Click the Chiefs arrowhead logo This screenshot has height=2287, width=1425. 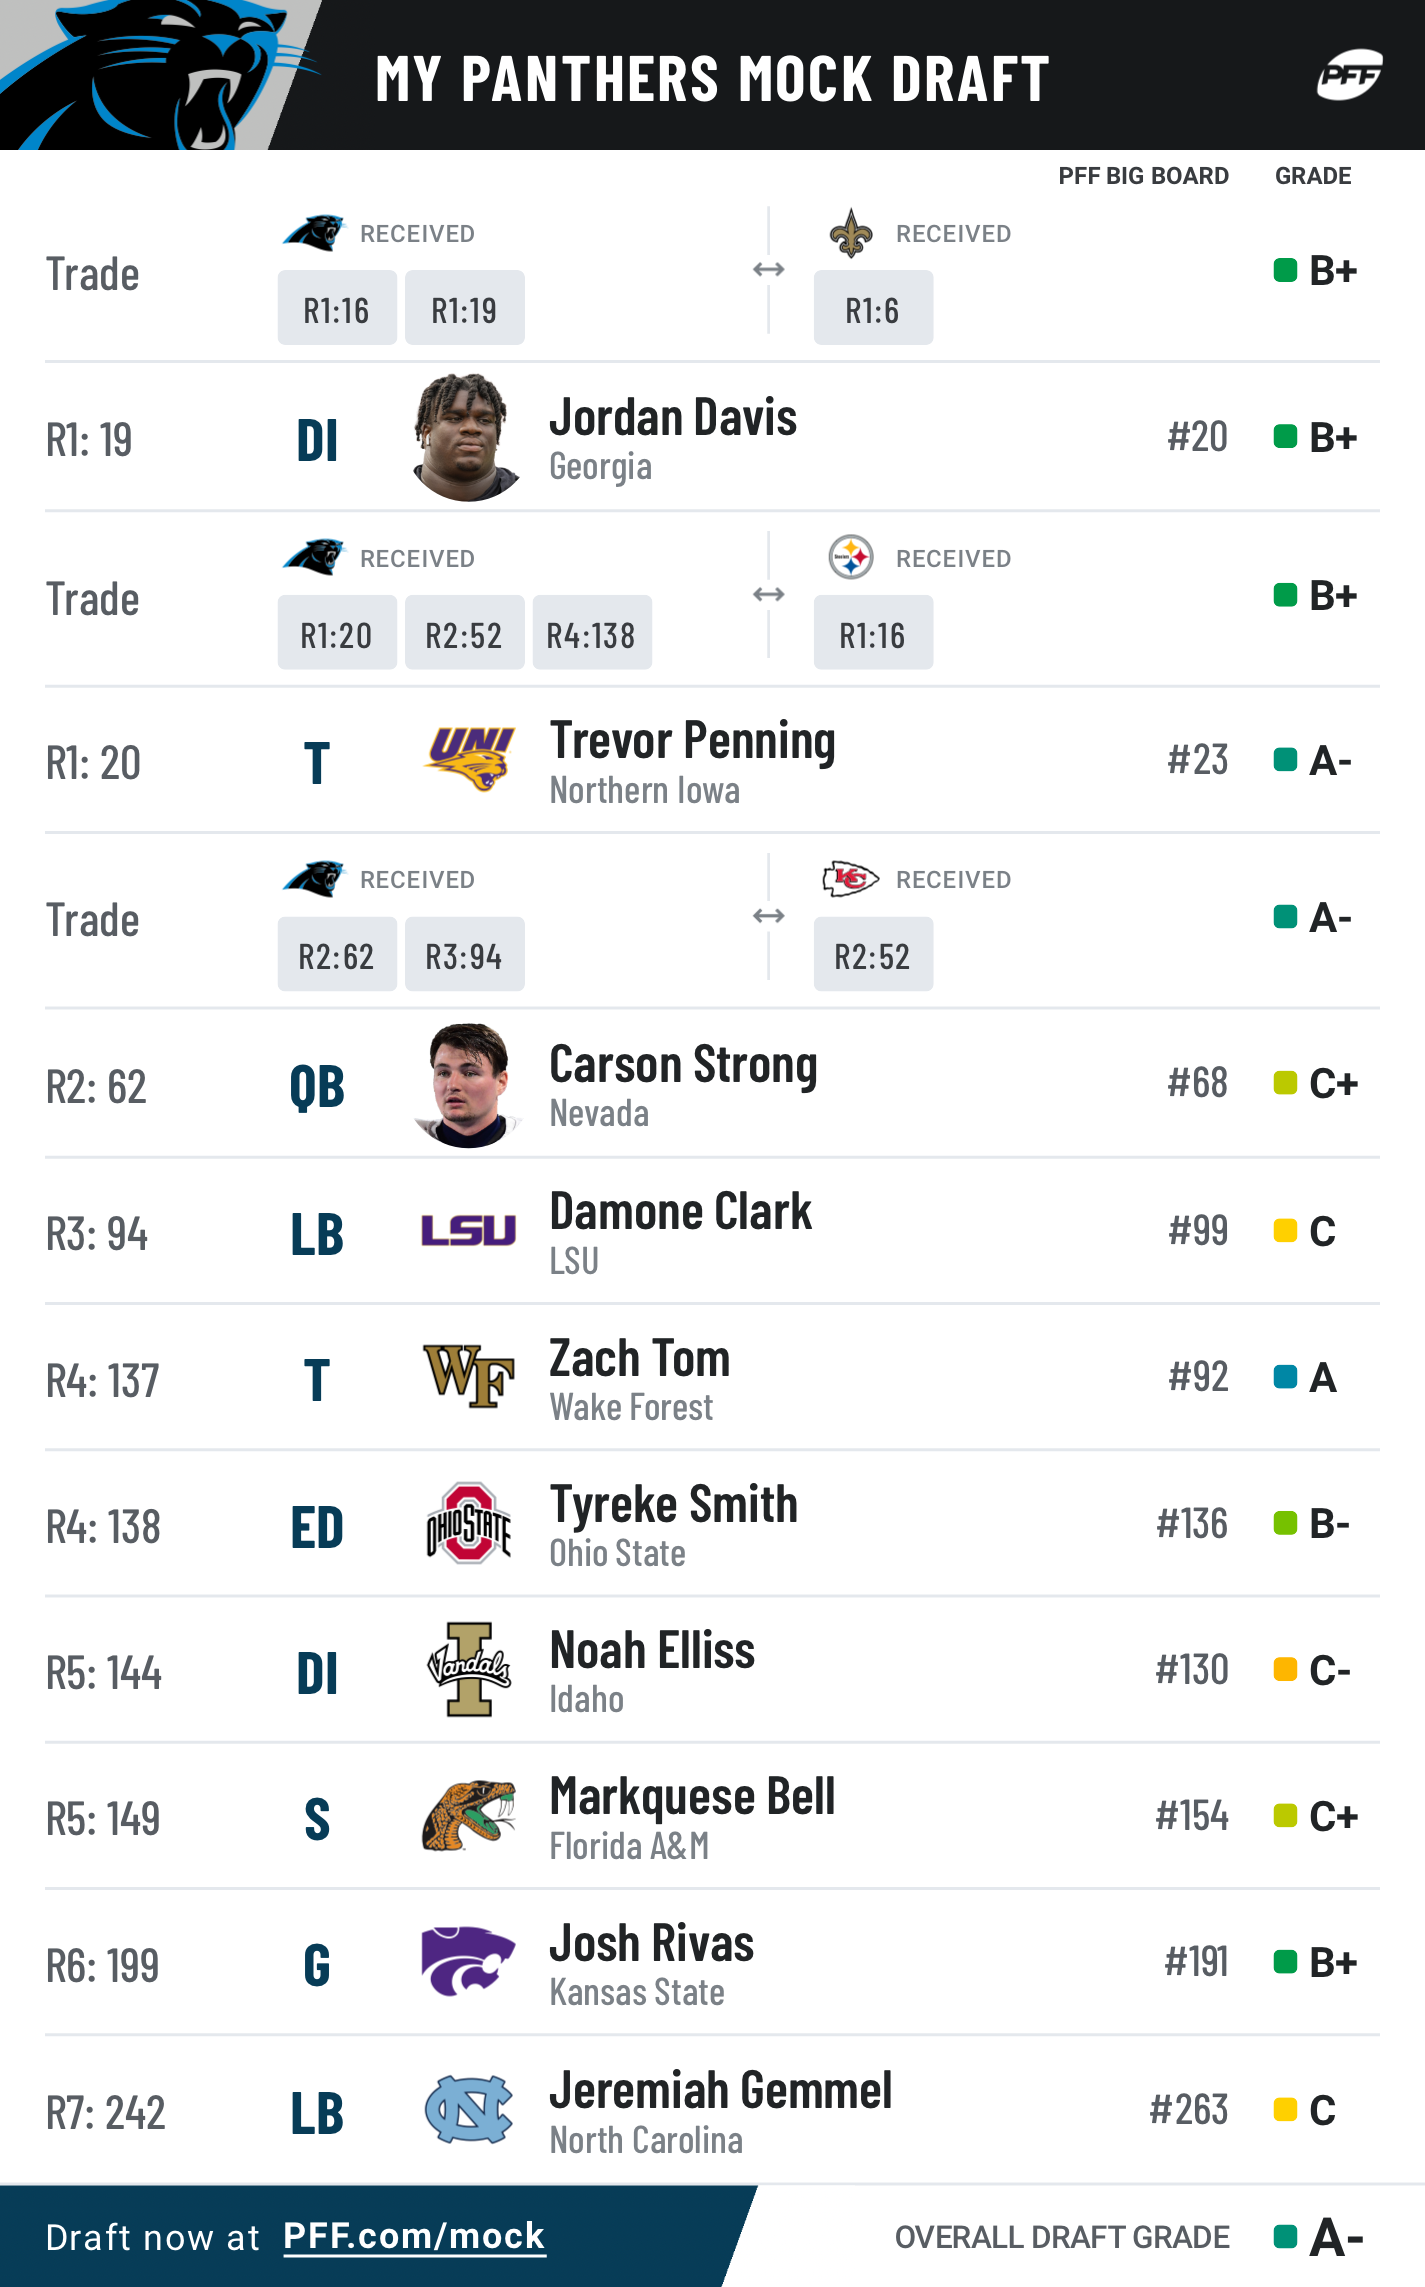point(850,879)
